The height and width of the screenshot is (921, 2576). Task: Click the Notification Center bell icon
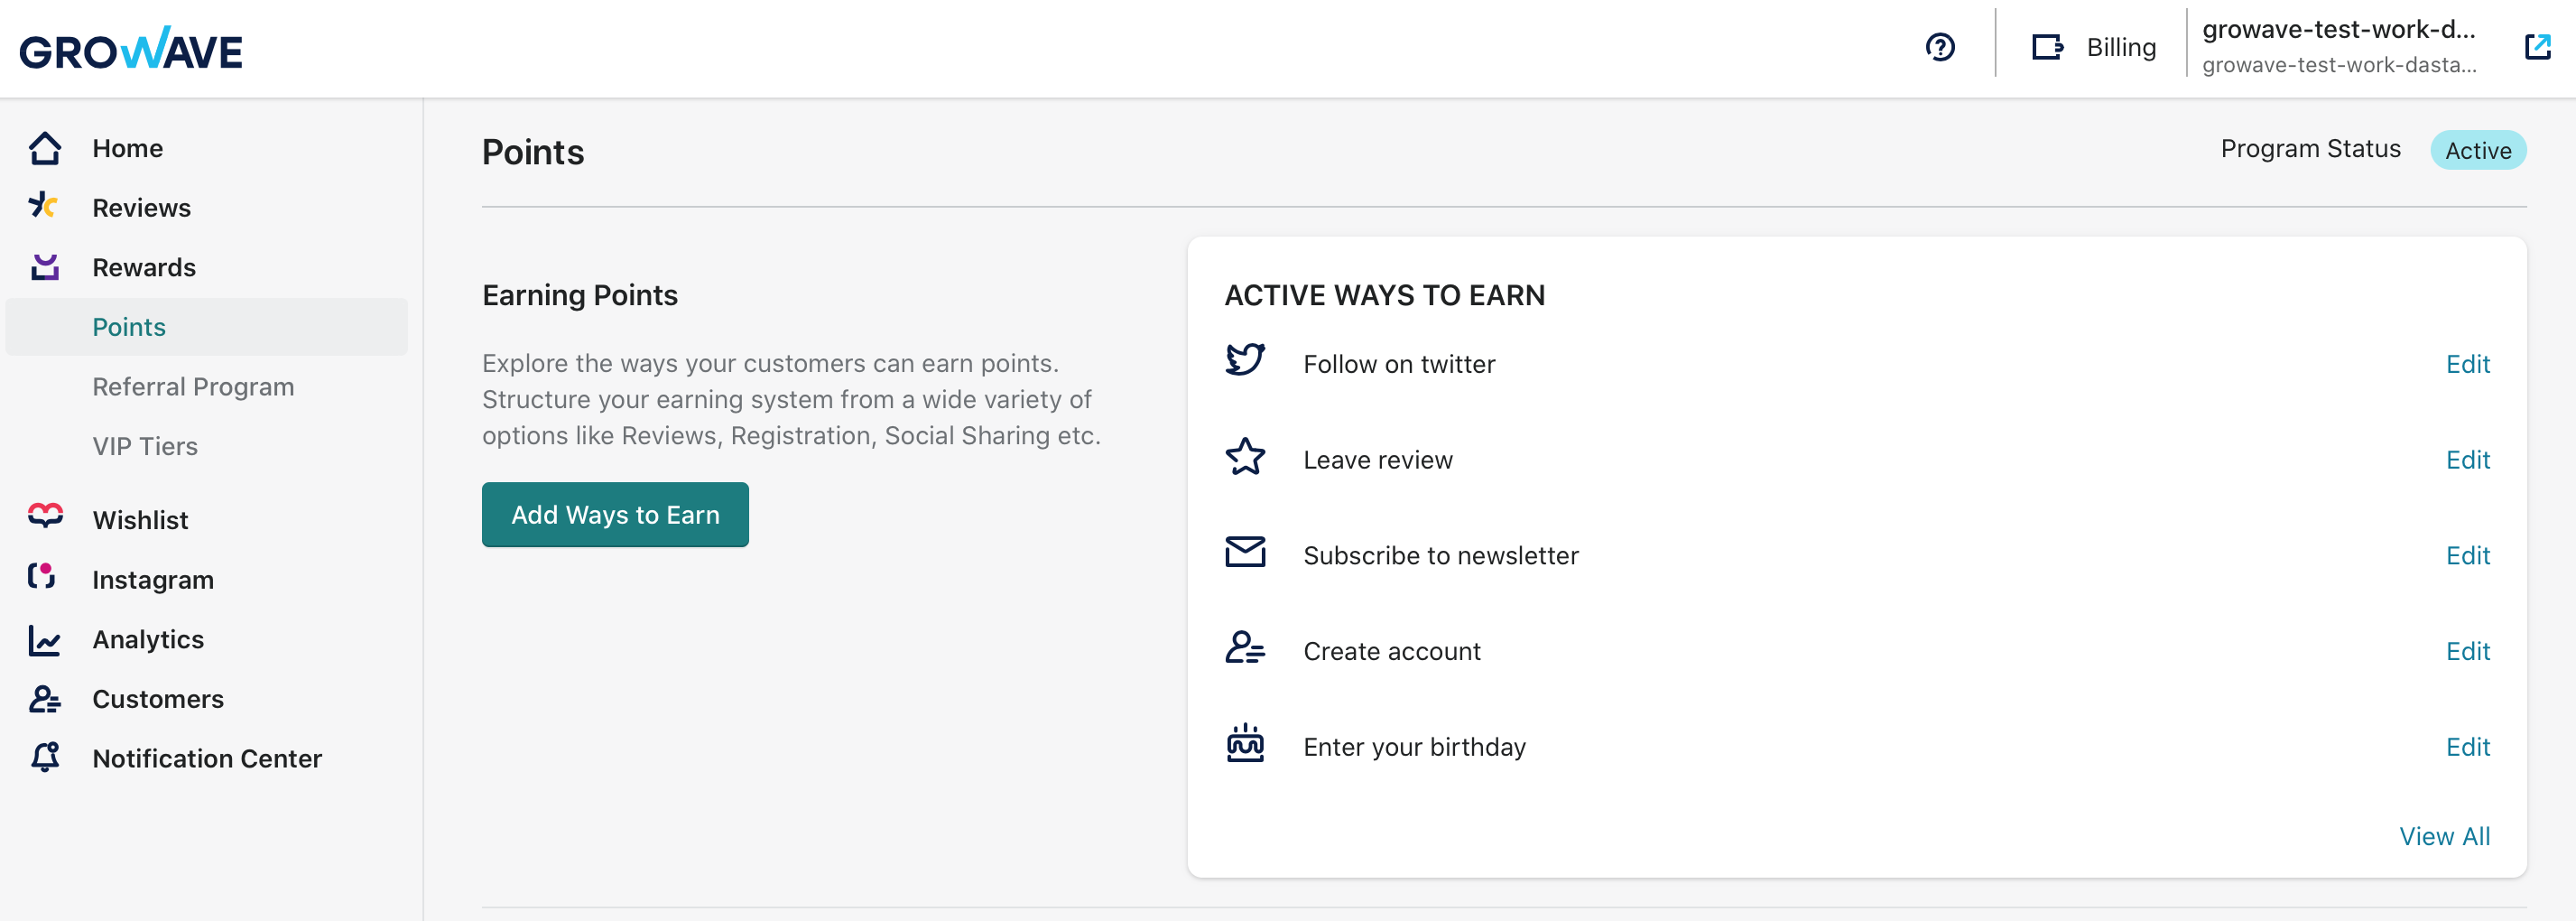45,757
